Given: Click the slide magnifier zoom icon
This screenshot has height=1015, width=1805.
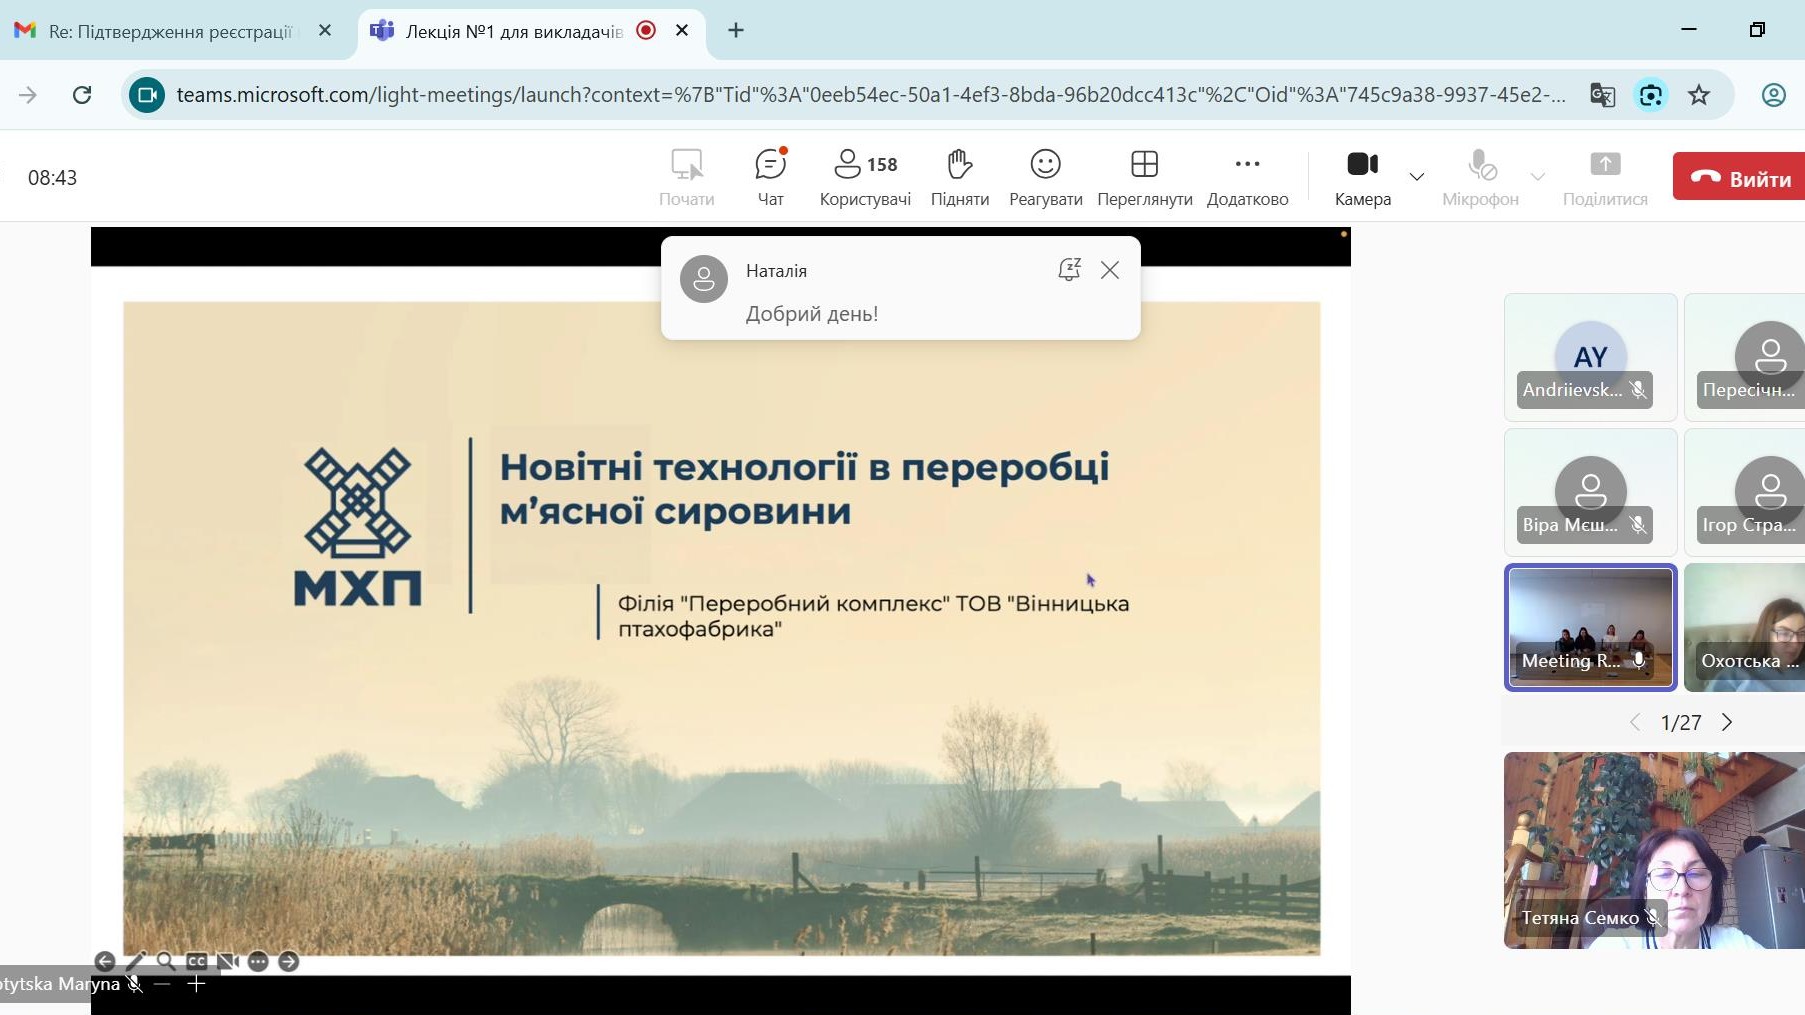Looking at the screenshot, I should 166,961.
